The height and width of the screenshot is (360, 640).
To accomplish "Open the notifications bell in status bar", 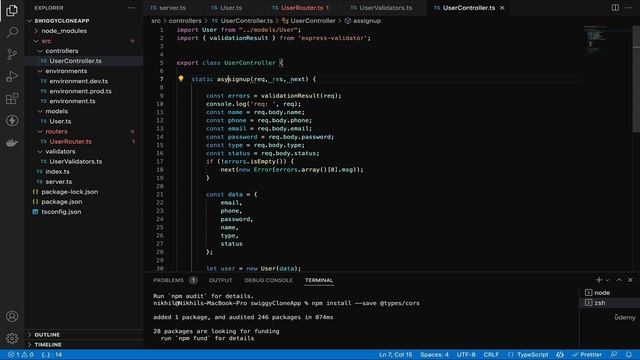I will pos(629,355).
